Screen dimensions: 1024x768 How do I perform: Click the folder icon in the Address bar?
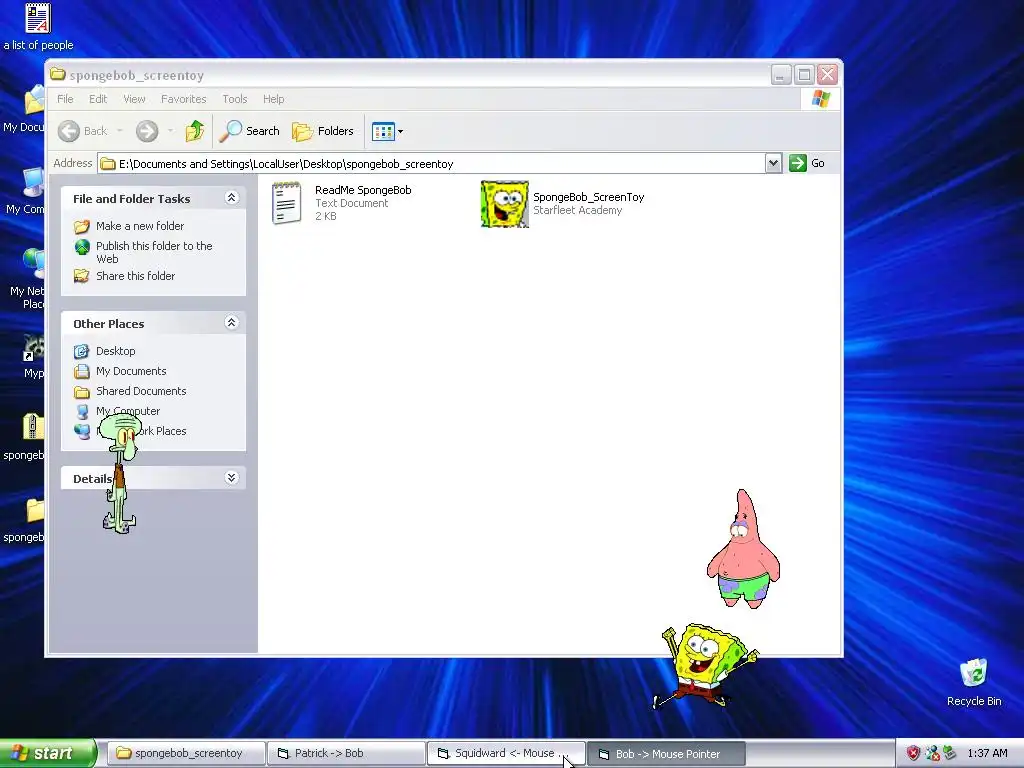108,164
